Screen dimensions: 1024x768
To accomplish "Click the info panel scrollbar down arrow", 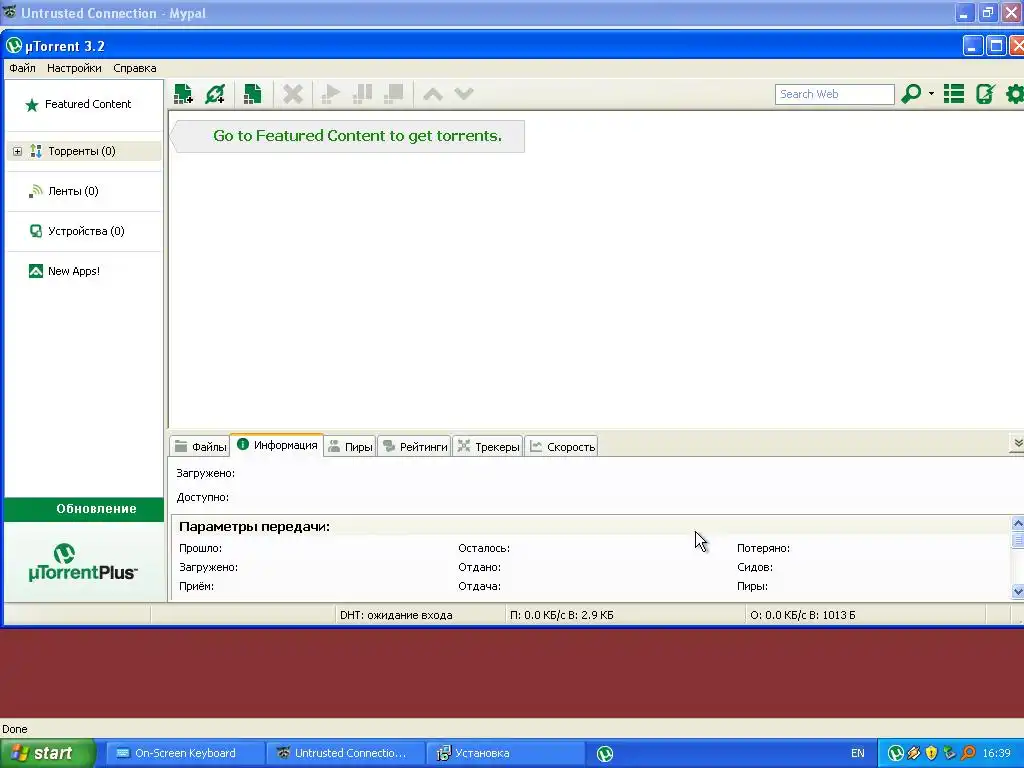I will tap(1017, 592).
